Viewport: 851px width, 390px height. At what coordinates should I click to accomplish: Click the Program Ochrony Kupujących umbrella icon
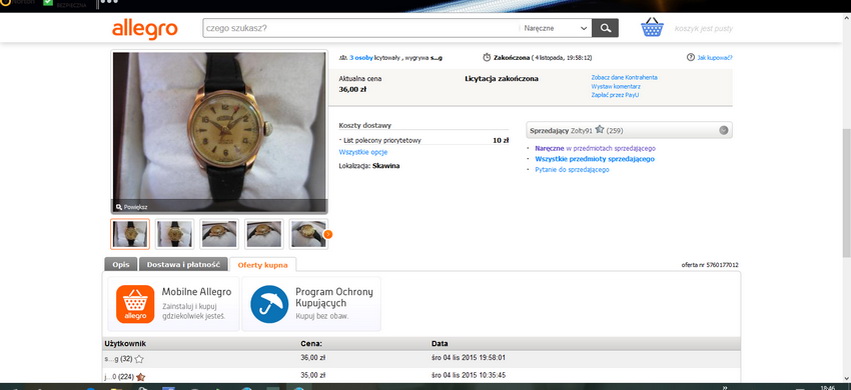pos(269,304)
